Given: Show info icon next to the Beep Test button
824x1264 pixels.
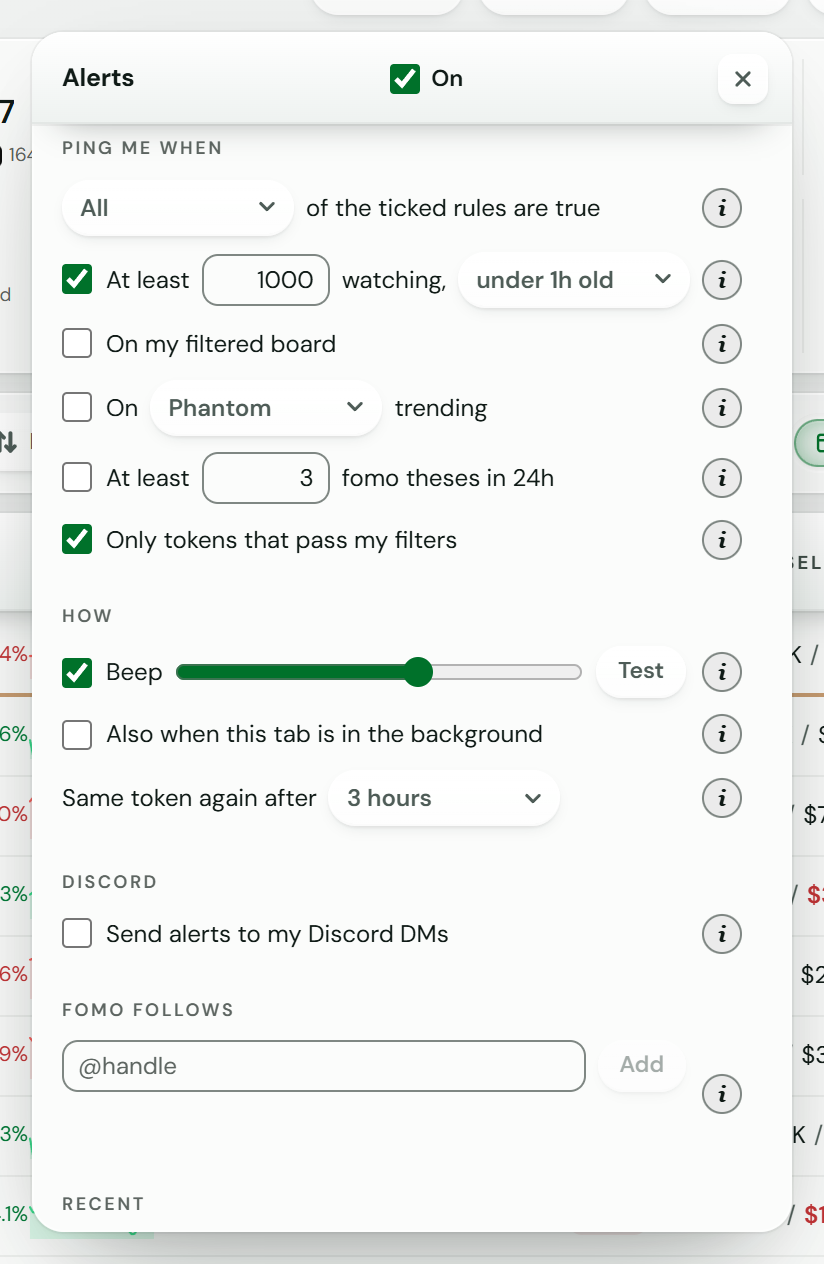Looking at the screenshot, I should click(x=722, y=672).
